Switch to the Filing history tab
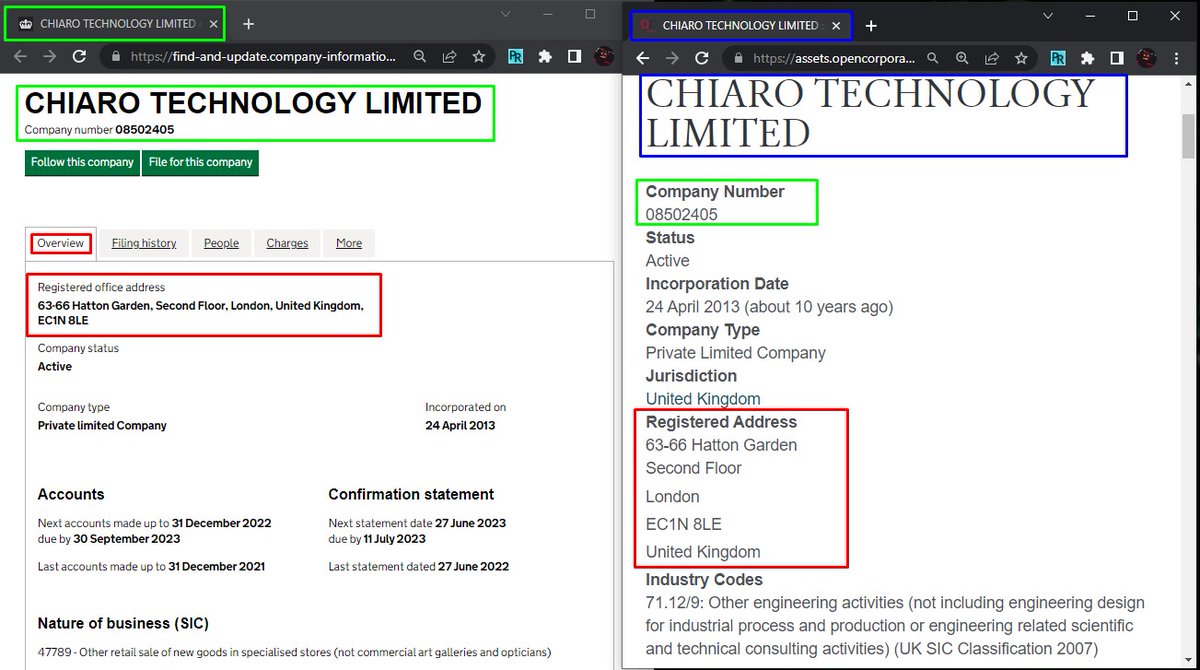This screenshot has height=670, width=1200. pos(144,243)
